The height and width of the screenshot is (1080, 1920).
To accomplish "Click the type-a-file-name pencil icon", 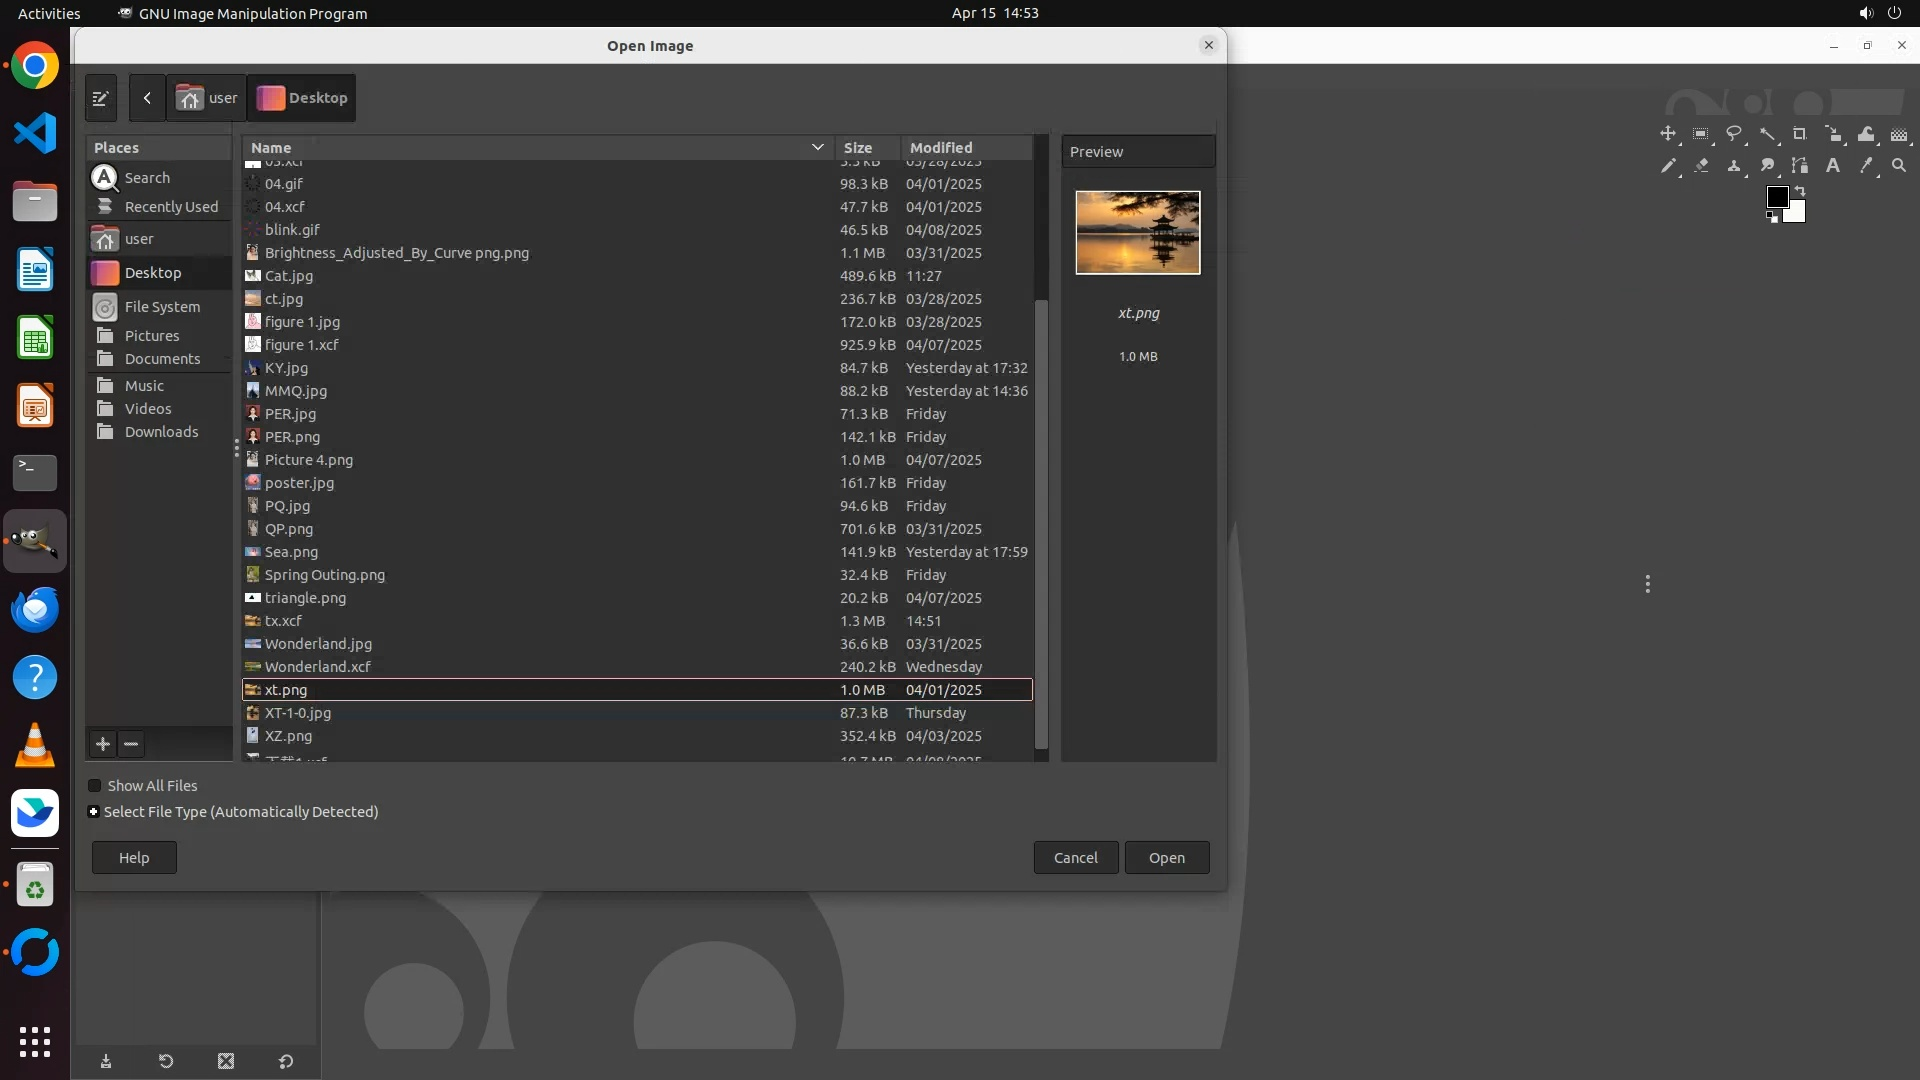I will [x=101, y=98].
